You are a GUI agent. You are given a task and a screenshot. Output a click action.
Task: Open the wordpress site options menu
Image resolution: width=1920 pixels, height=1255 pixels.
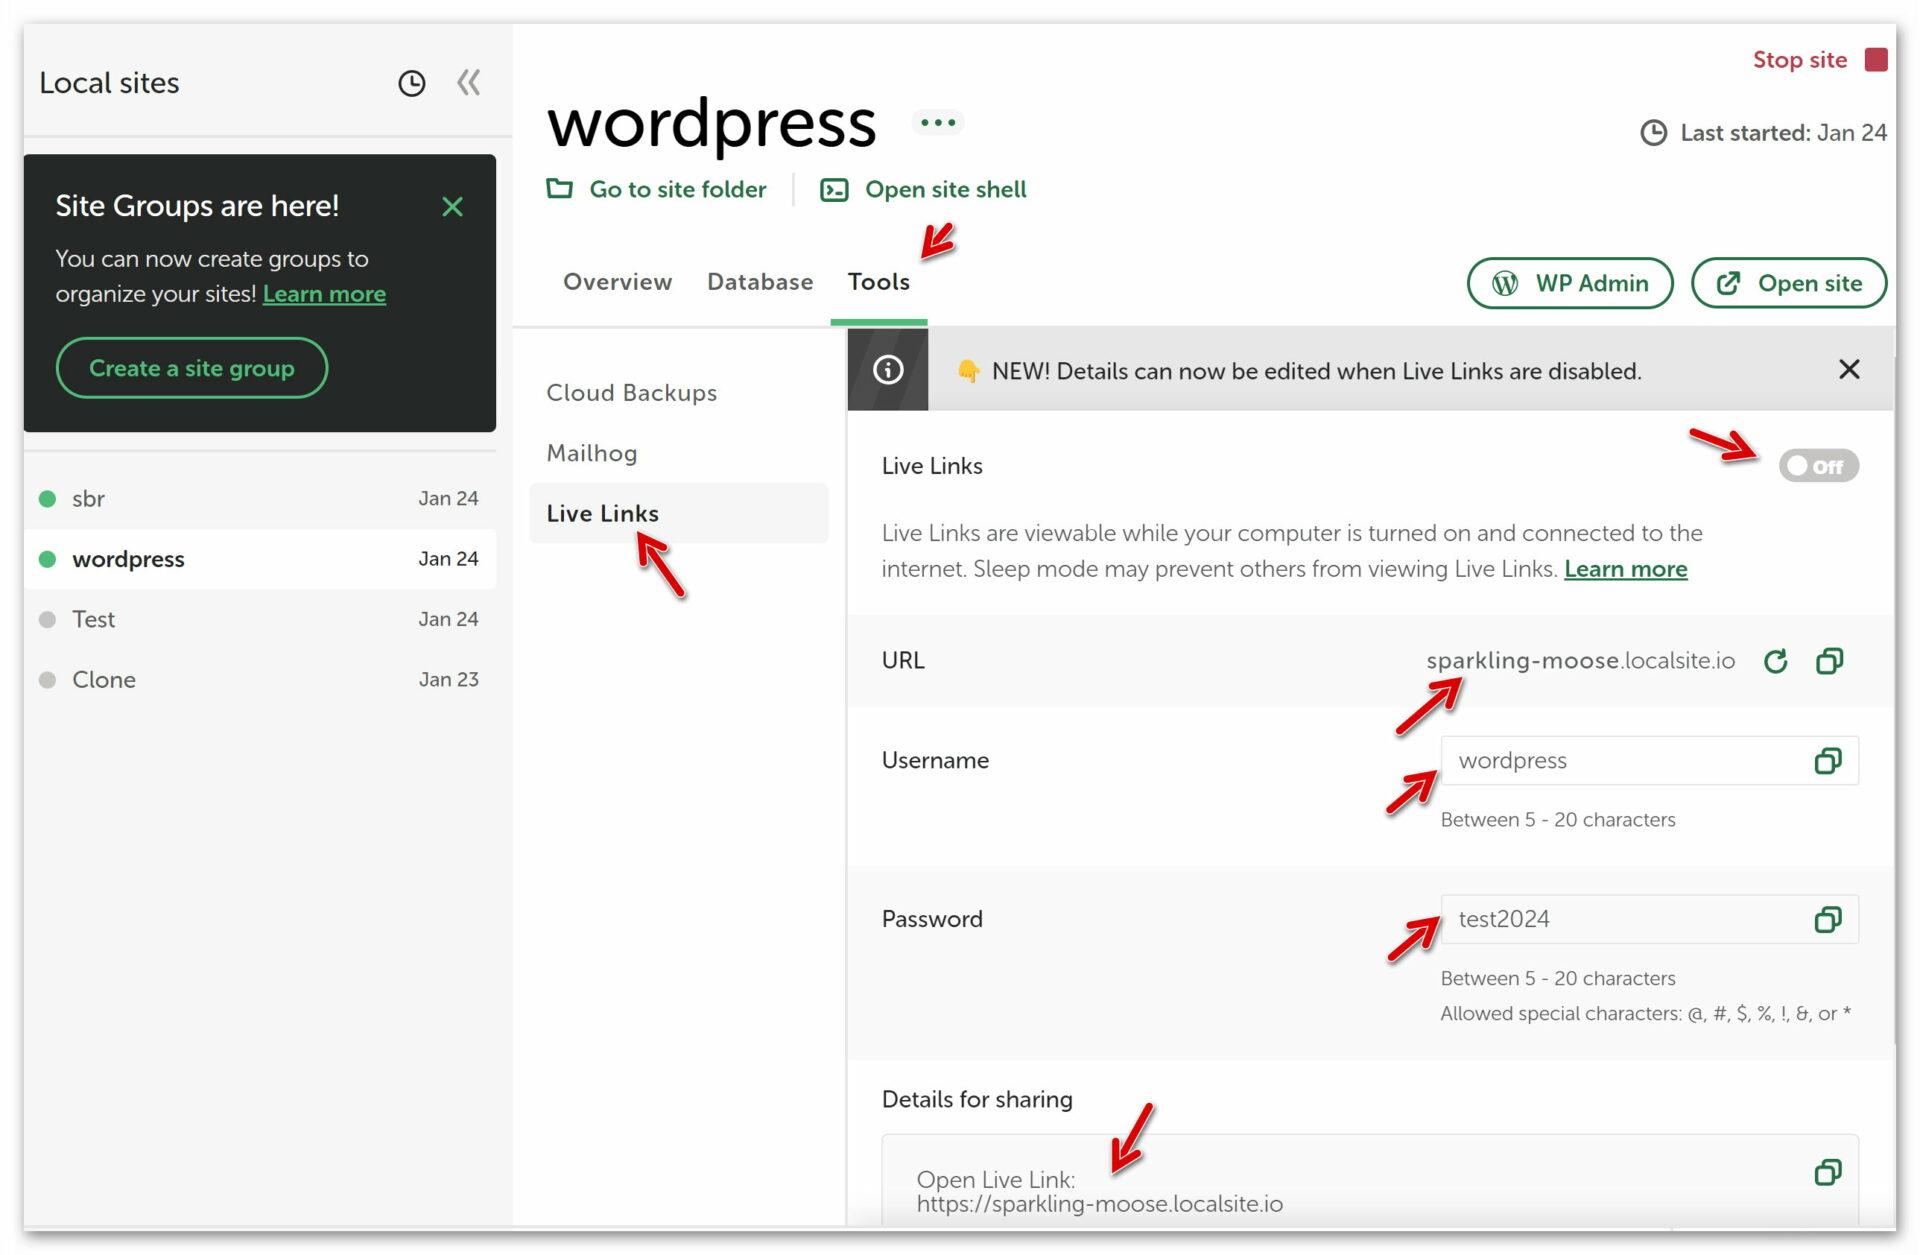[x=937, y=123]
